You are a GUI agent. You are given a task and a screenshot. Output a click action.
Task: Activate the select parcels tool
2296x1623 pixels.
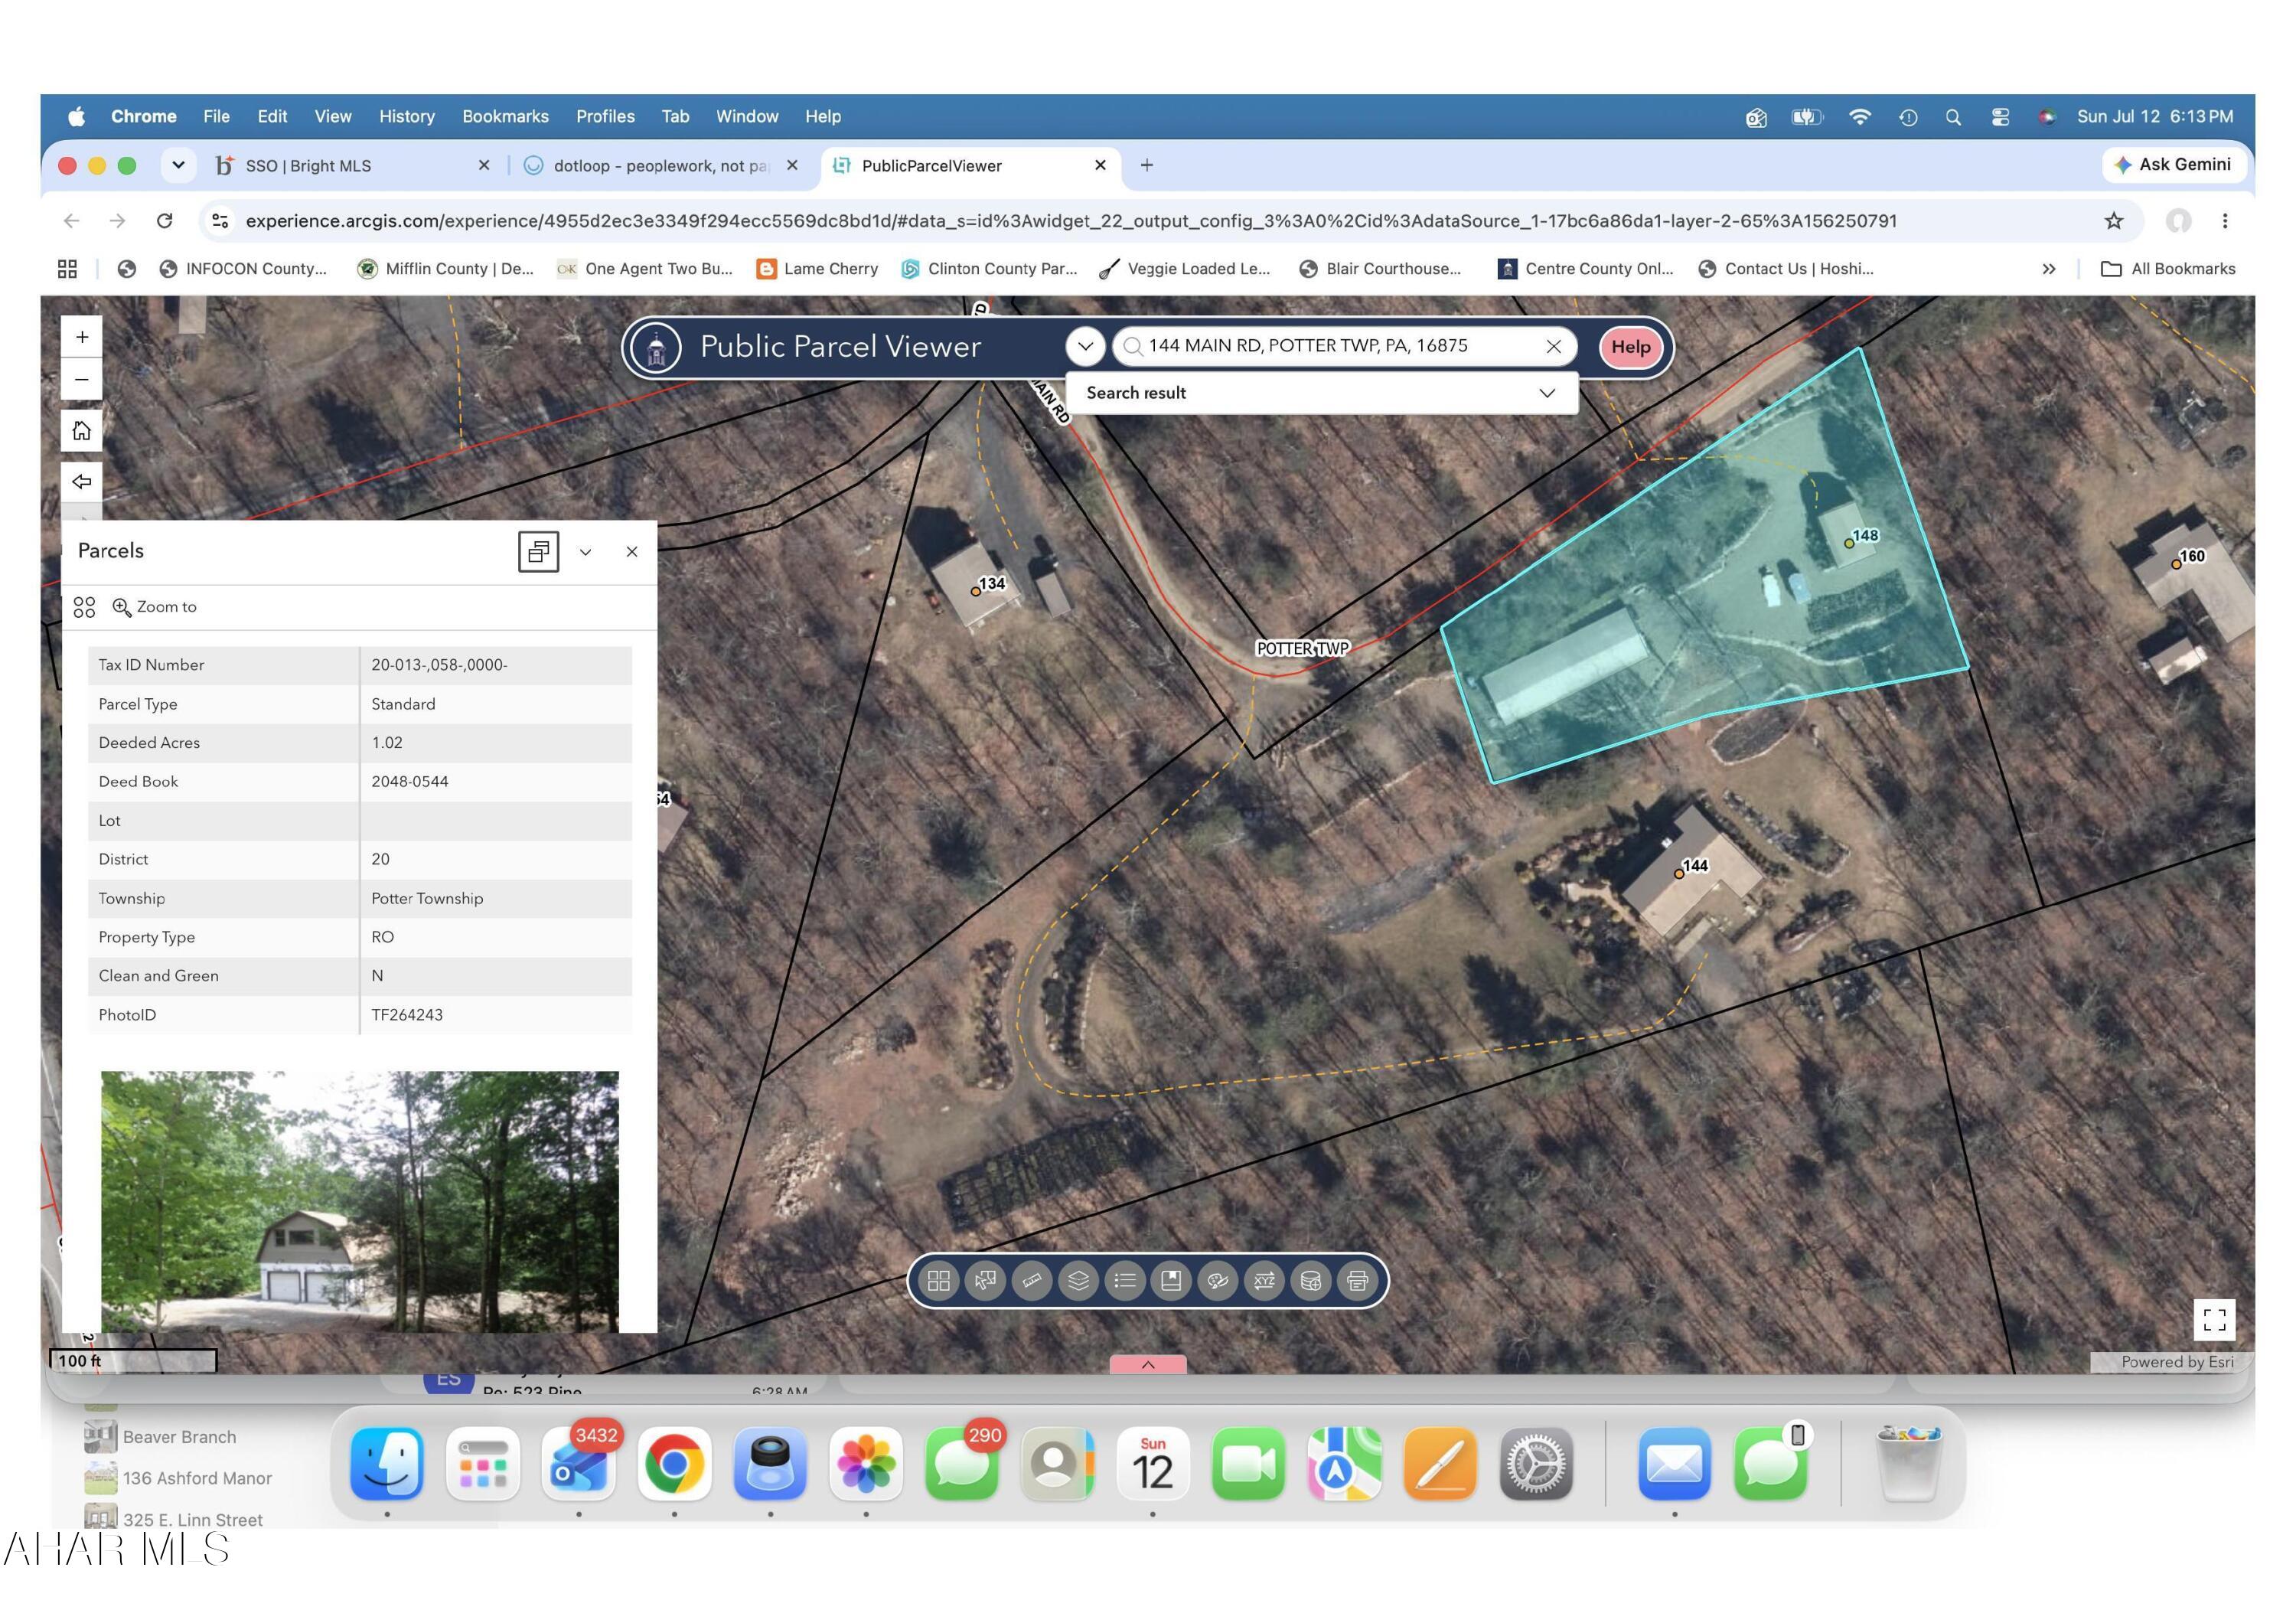985,1280
